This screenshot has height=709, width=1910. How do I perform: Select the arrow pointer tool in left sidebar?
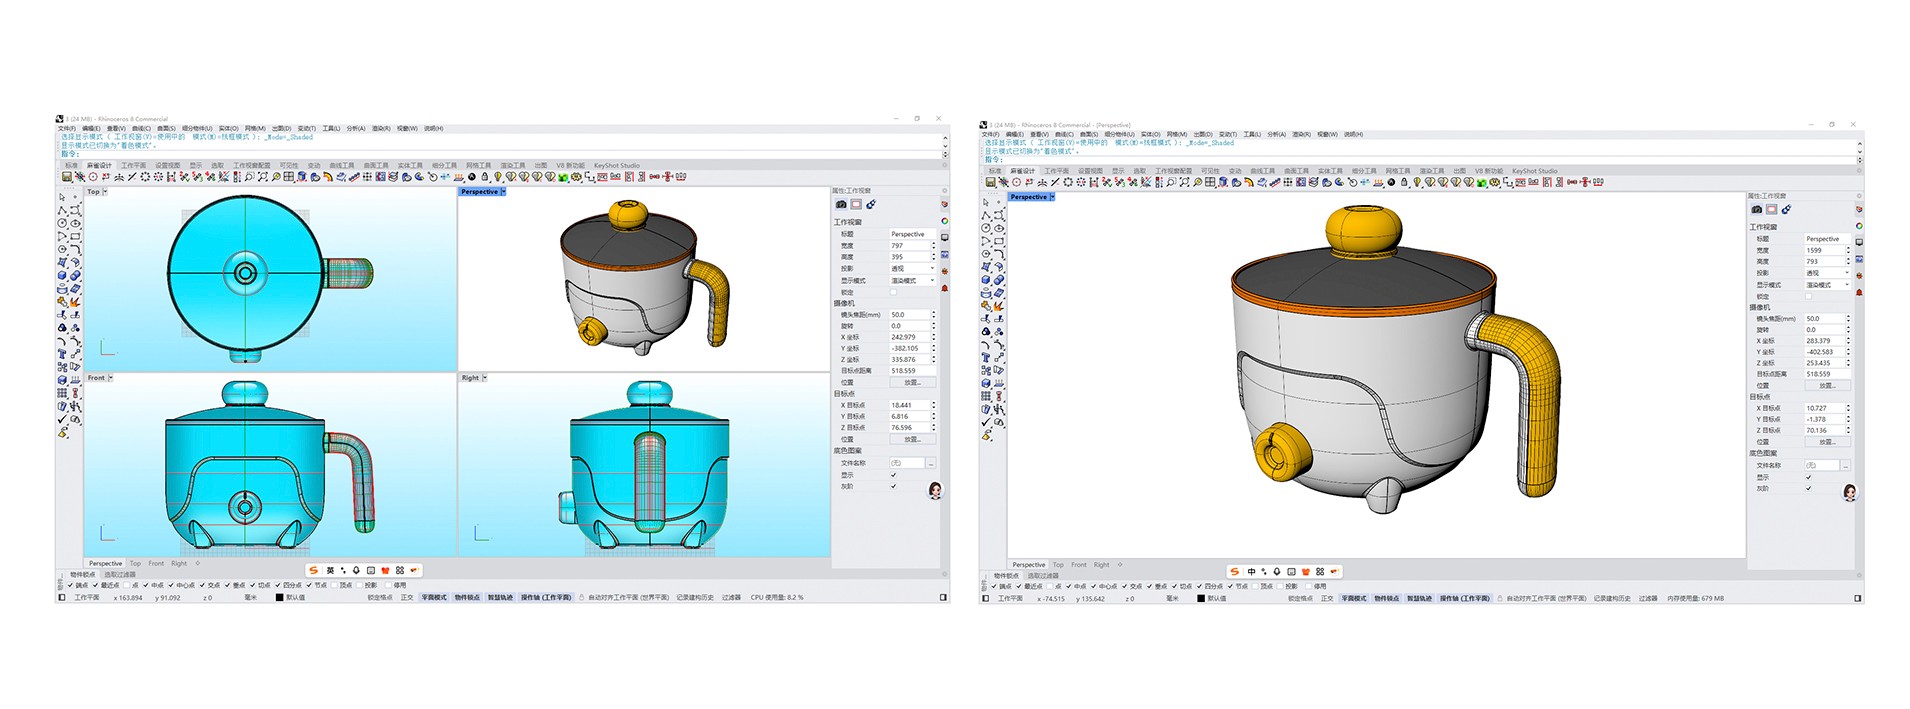pyautogui.click(x=62, y=197)
